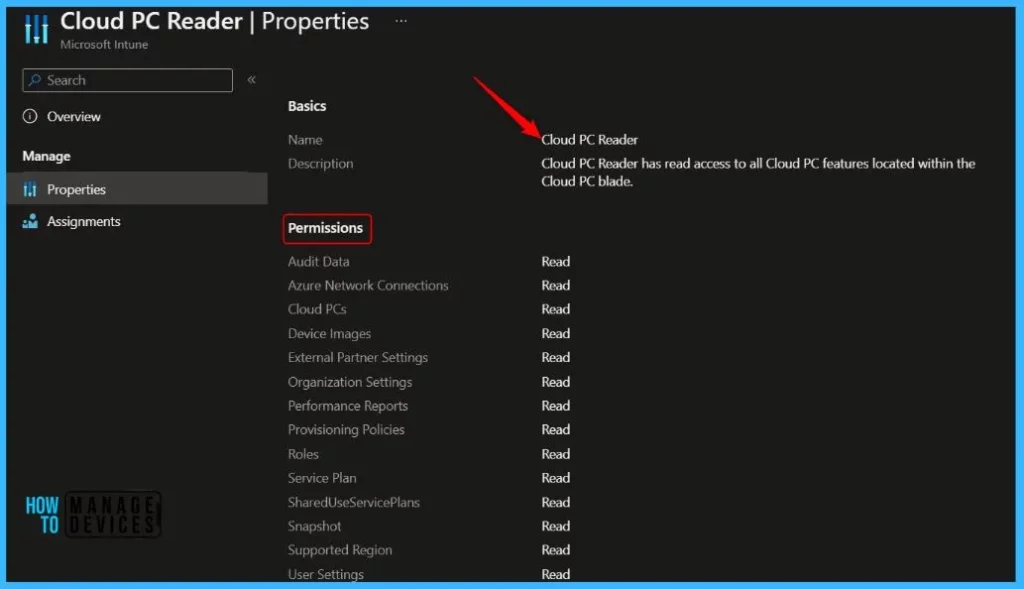The image size is (1024, 589).
Task: Click the Permissions section heading
Action: pos(325,228)
